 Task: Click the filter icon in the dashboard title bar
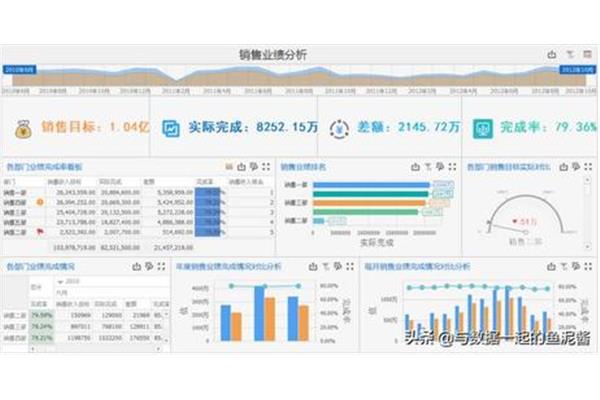570,54
